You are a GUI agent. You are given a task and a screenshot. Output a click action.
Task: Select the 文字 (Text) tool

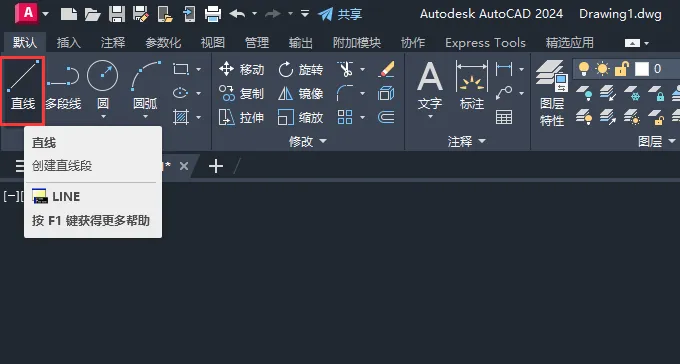[x=430, y=85]
